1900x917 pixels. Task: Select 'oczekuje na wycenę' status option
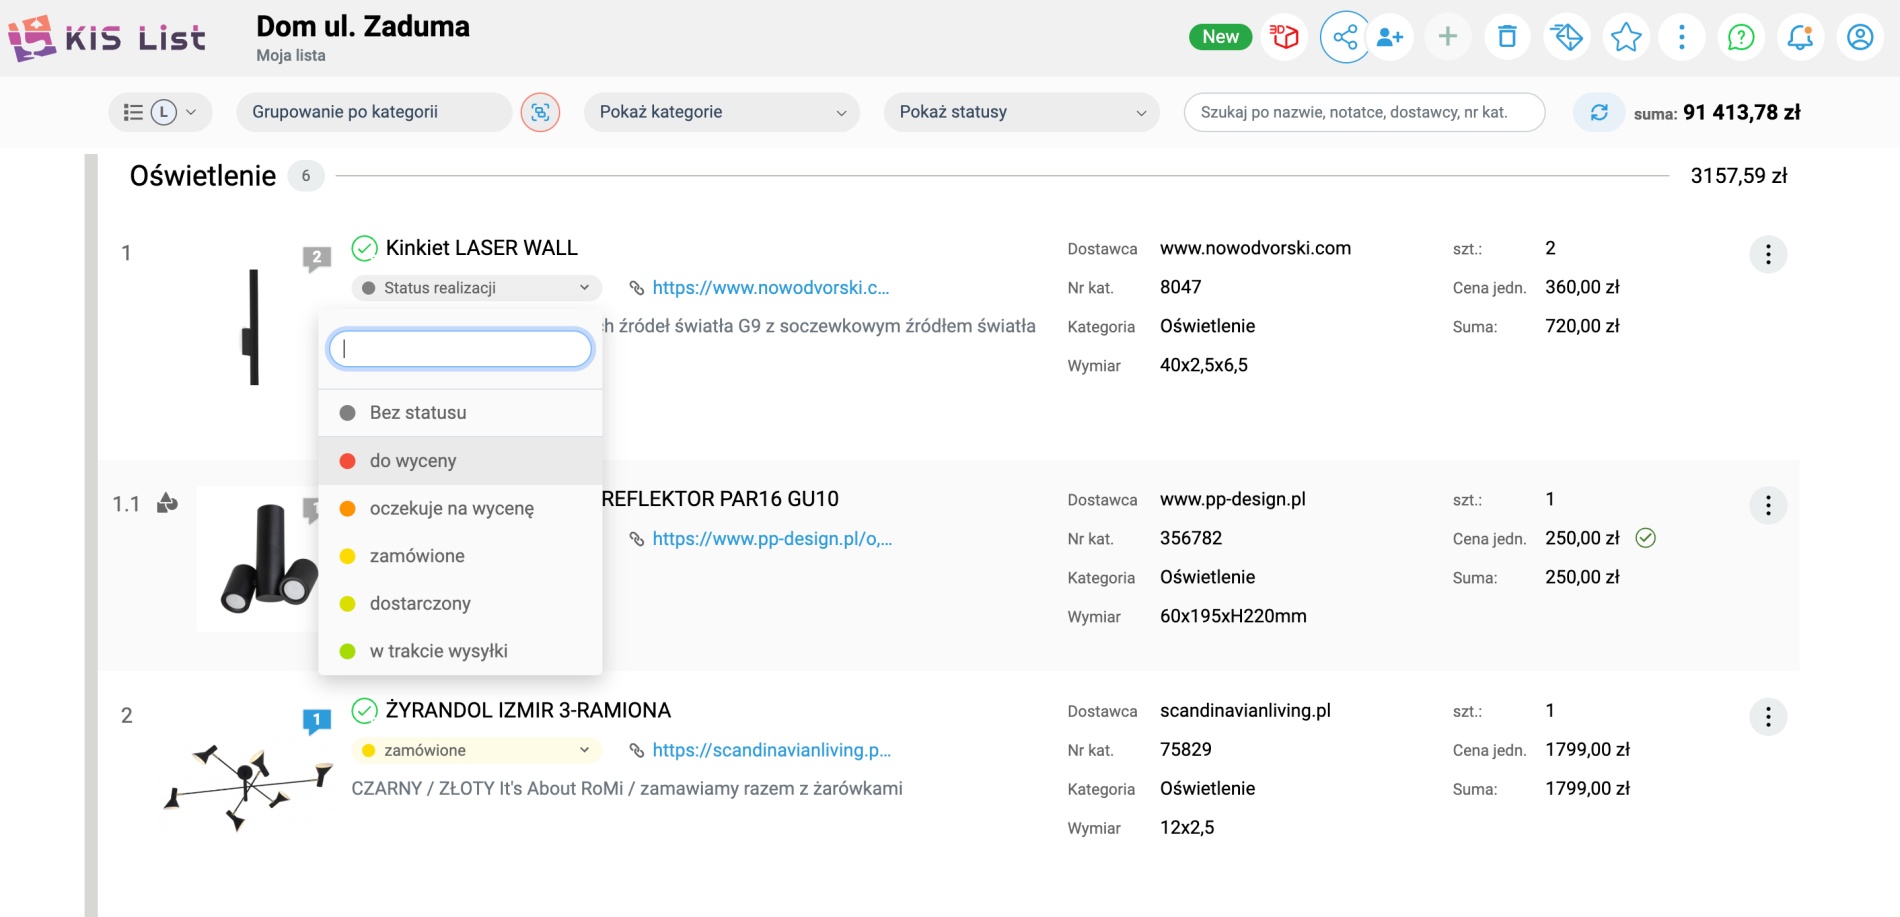point(451,508)
